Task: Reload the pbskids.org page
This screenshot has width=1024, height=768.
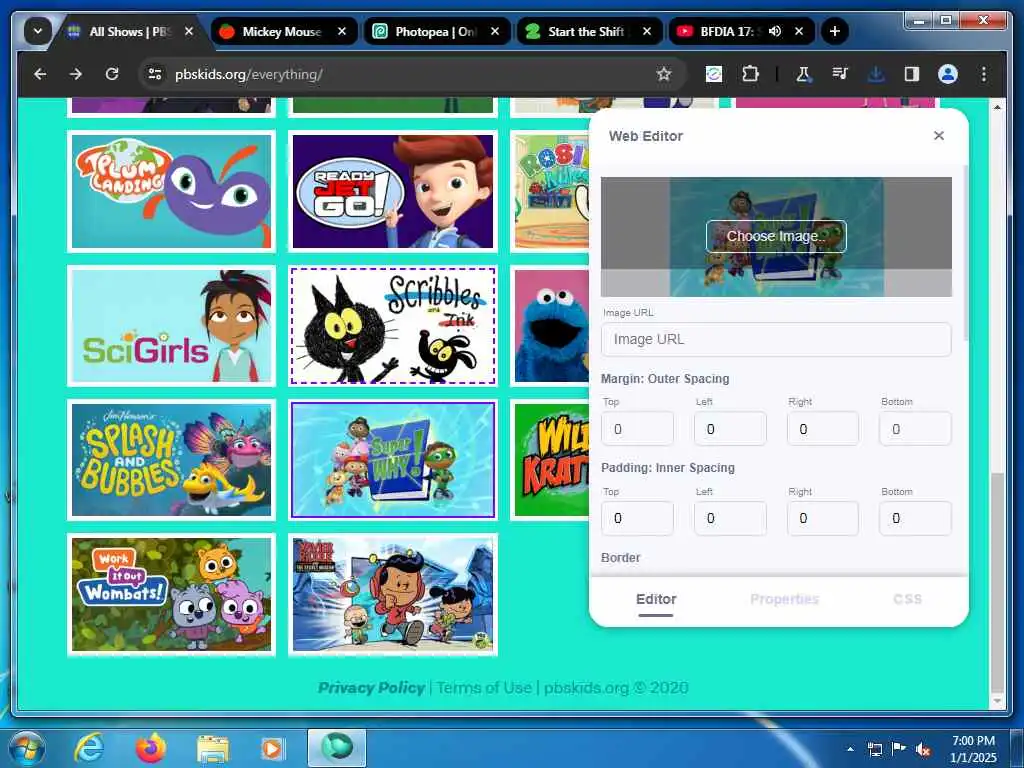Action: [x=112, y=74]
